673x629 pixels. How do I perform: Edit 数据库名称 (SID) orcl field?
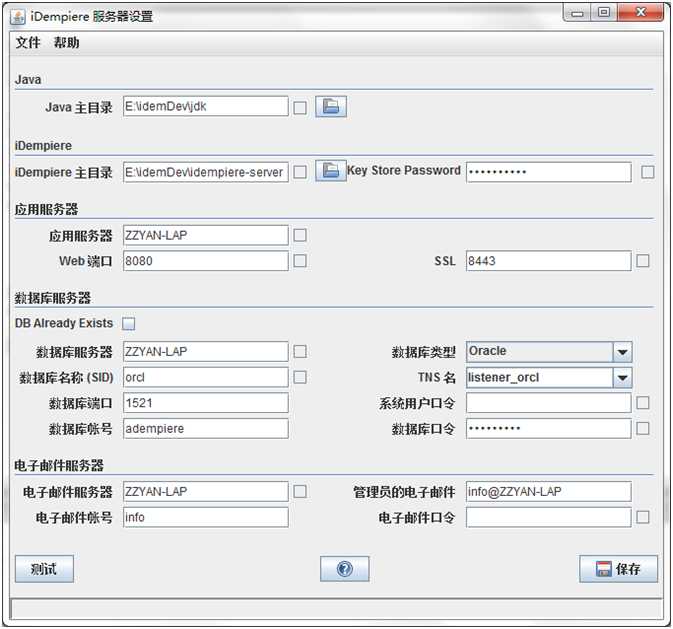pyautogui.click(x=206, y=377)
